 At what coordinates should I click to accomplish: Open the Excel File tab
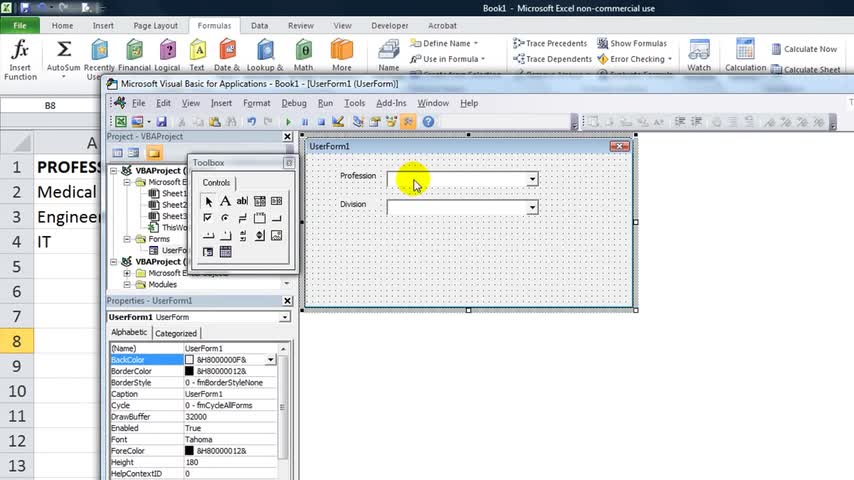tap(20, 26)
